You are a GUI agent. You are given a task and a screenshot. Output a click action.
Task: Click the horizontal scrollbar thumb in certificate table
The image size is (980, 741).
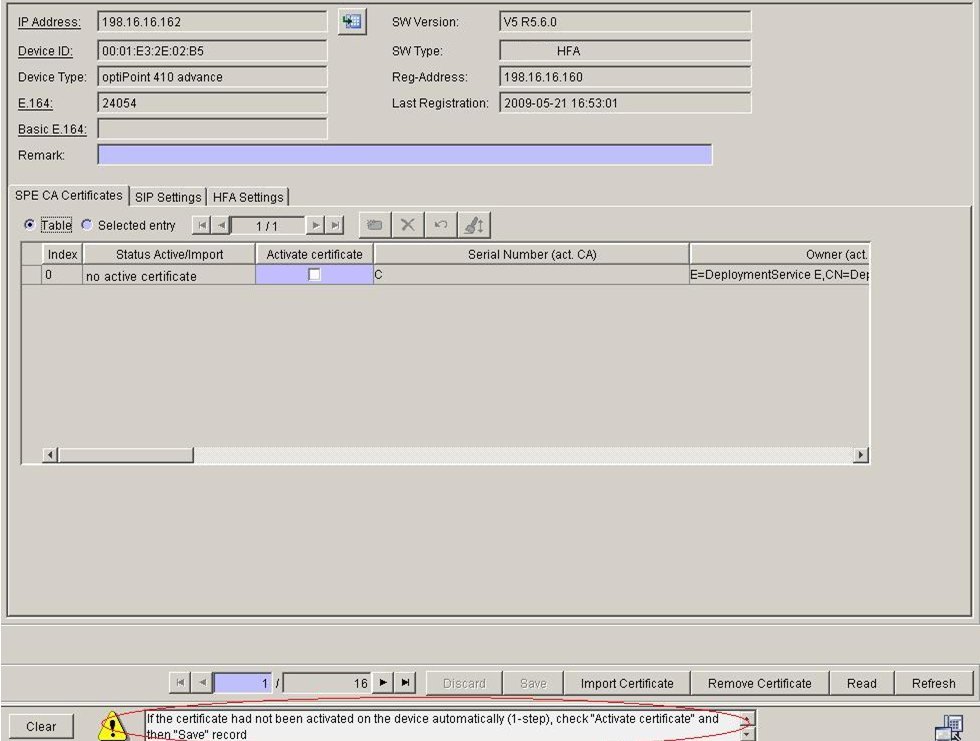[126, 455]
